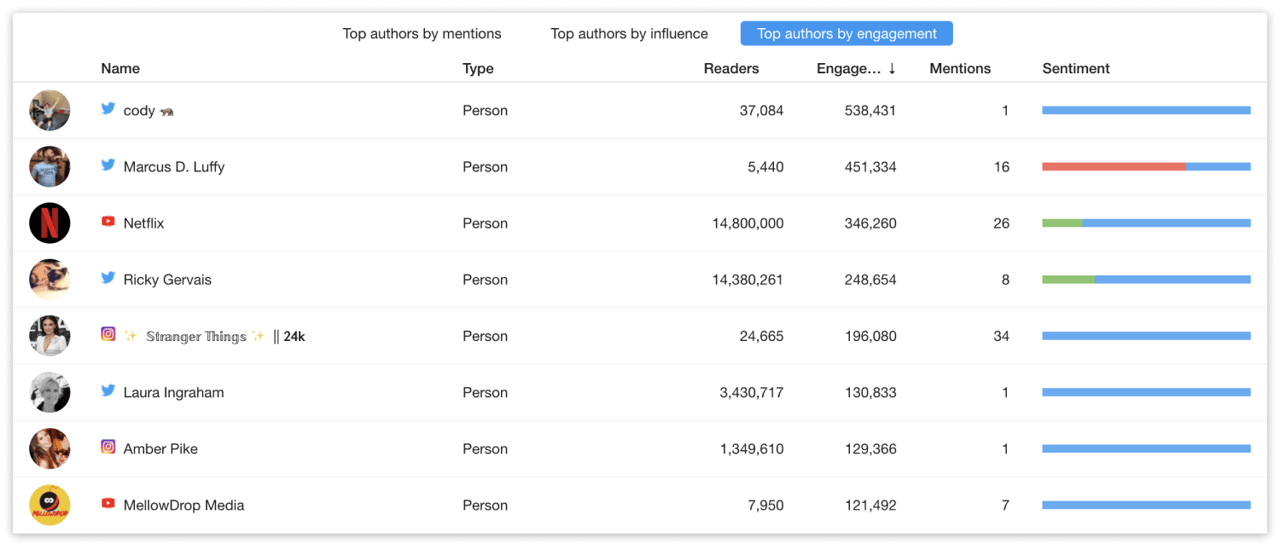Click the Instagram icon beside Stranger Things
This screenshot has height=549, width=1280.
(108, 335)
